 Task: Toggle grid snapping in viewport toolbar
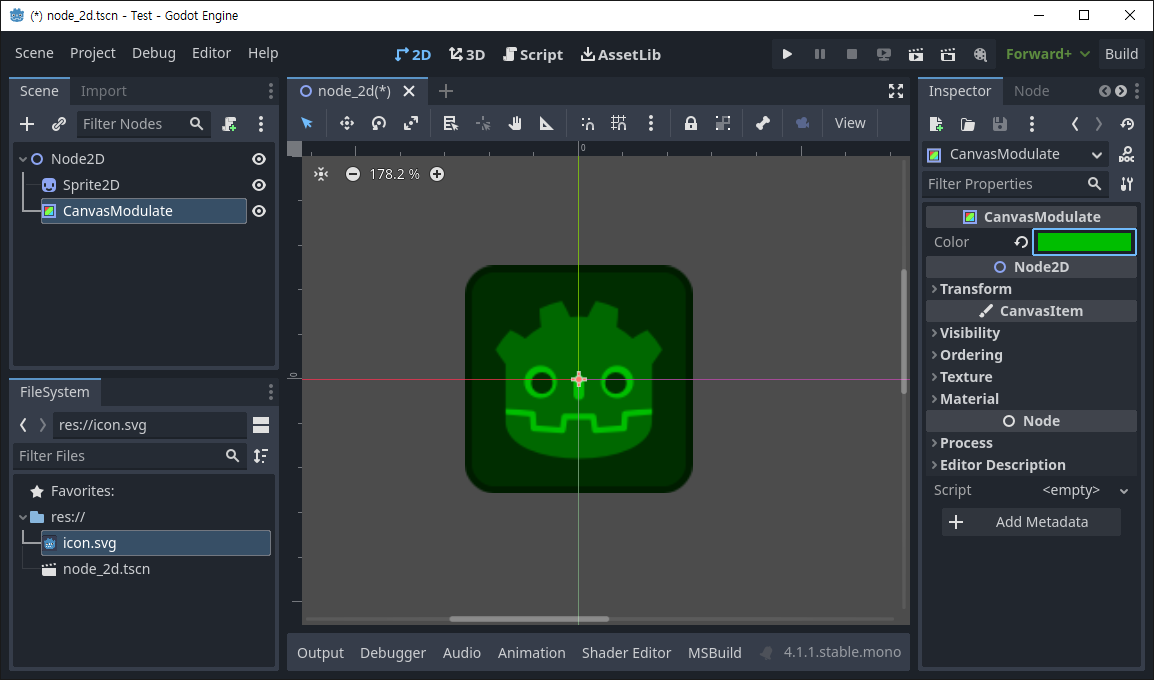619,123
